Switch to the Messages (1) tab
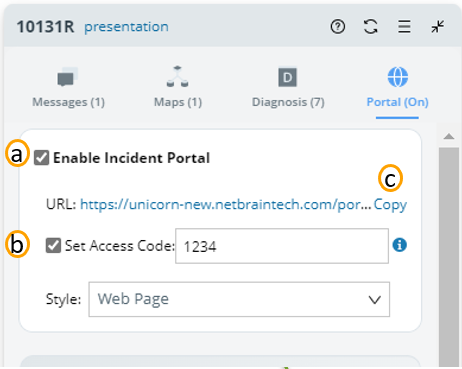462x369 pixels. pyautogui.click(x=68, y=102)
